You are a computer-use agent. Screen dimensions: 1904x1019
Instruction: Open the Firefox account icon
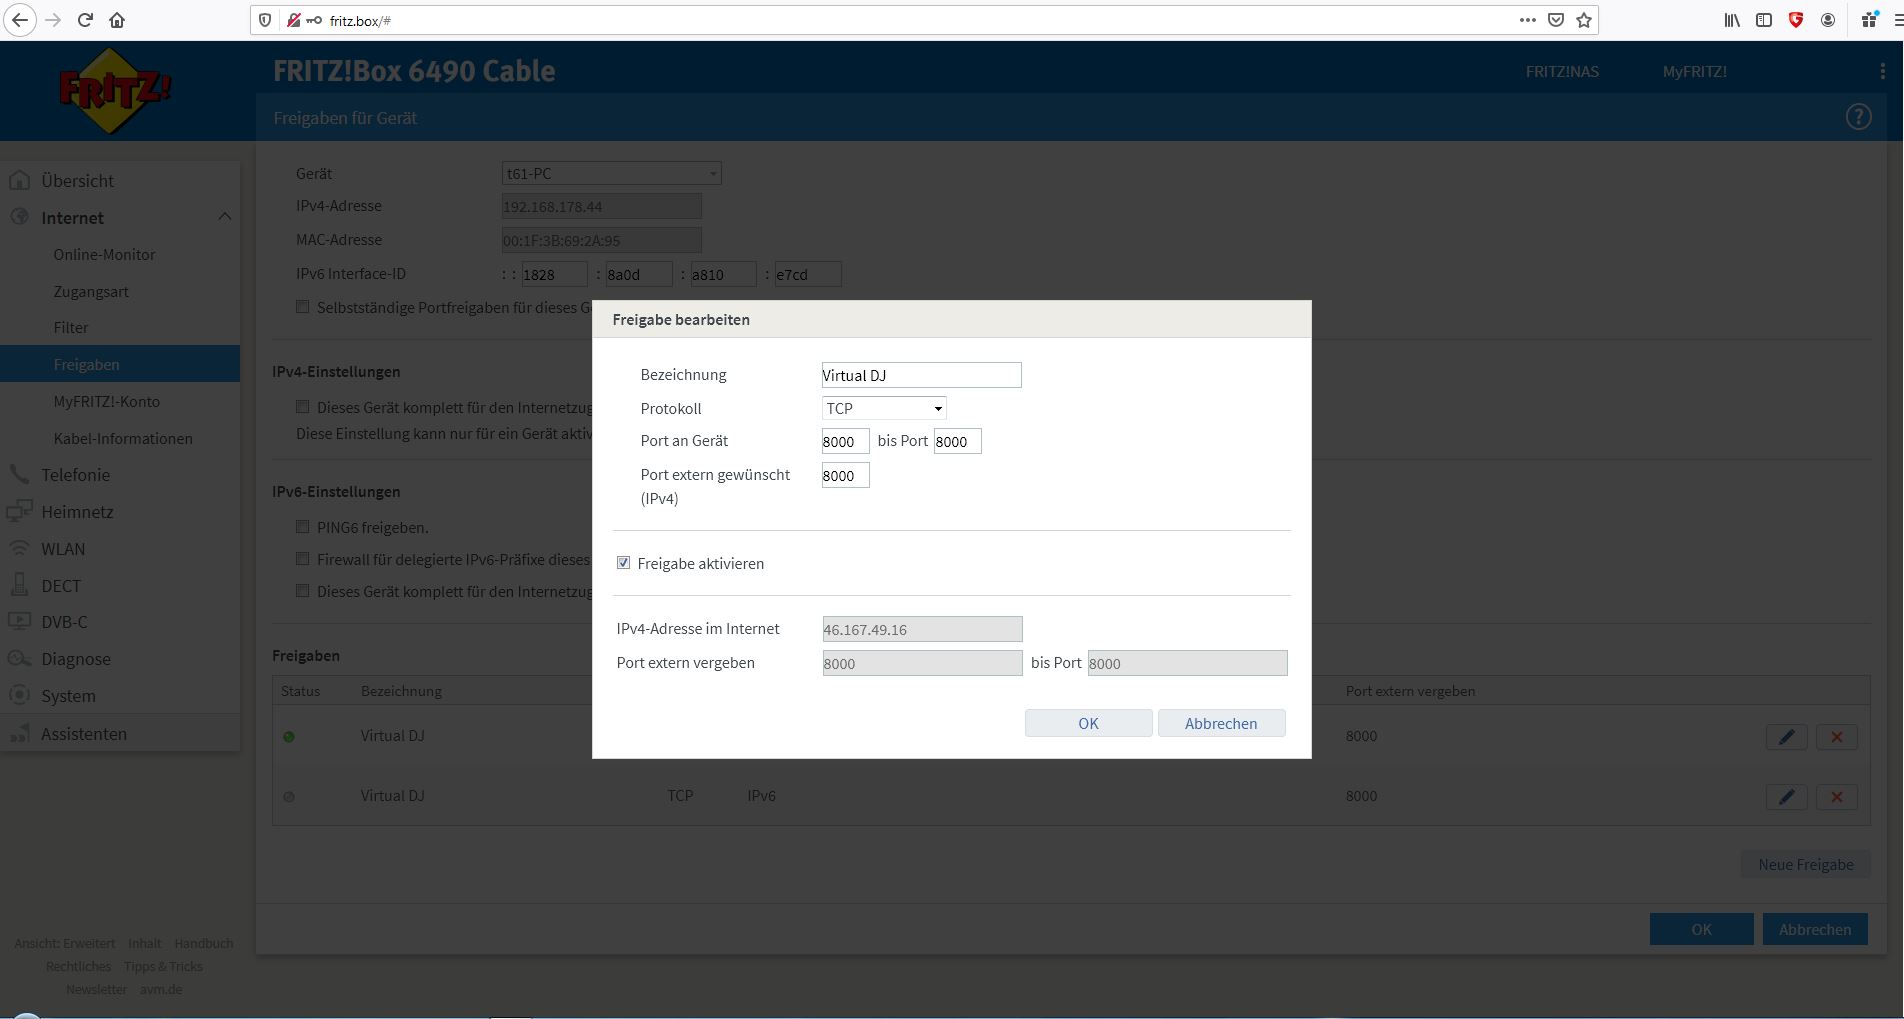tap(1828, 20)
